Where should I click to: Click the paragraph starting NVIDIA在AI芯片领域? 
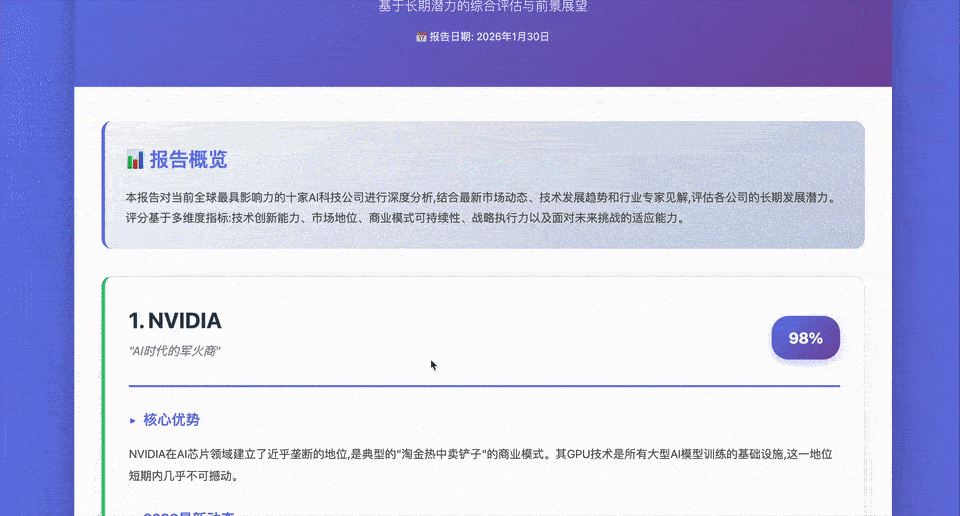[481, 465]
